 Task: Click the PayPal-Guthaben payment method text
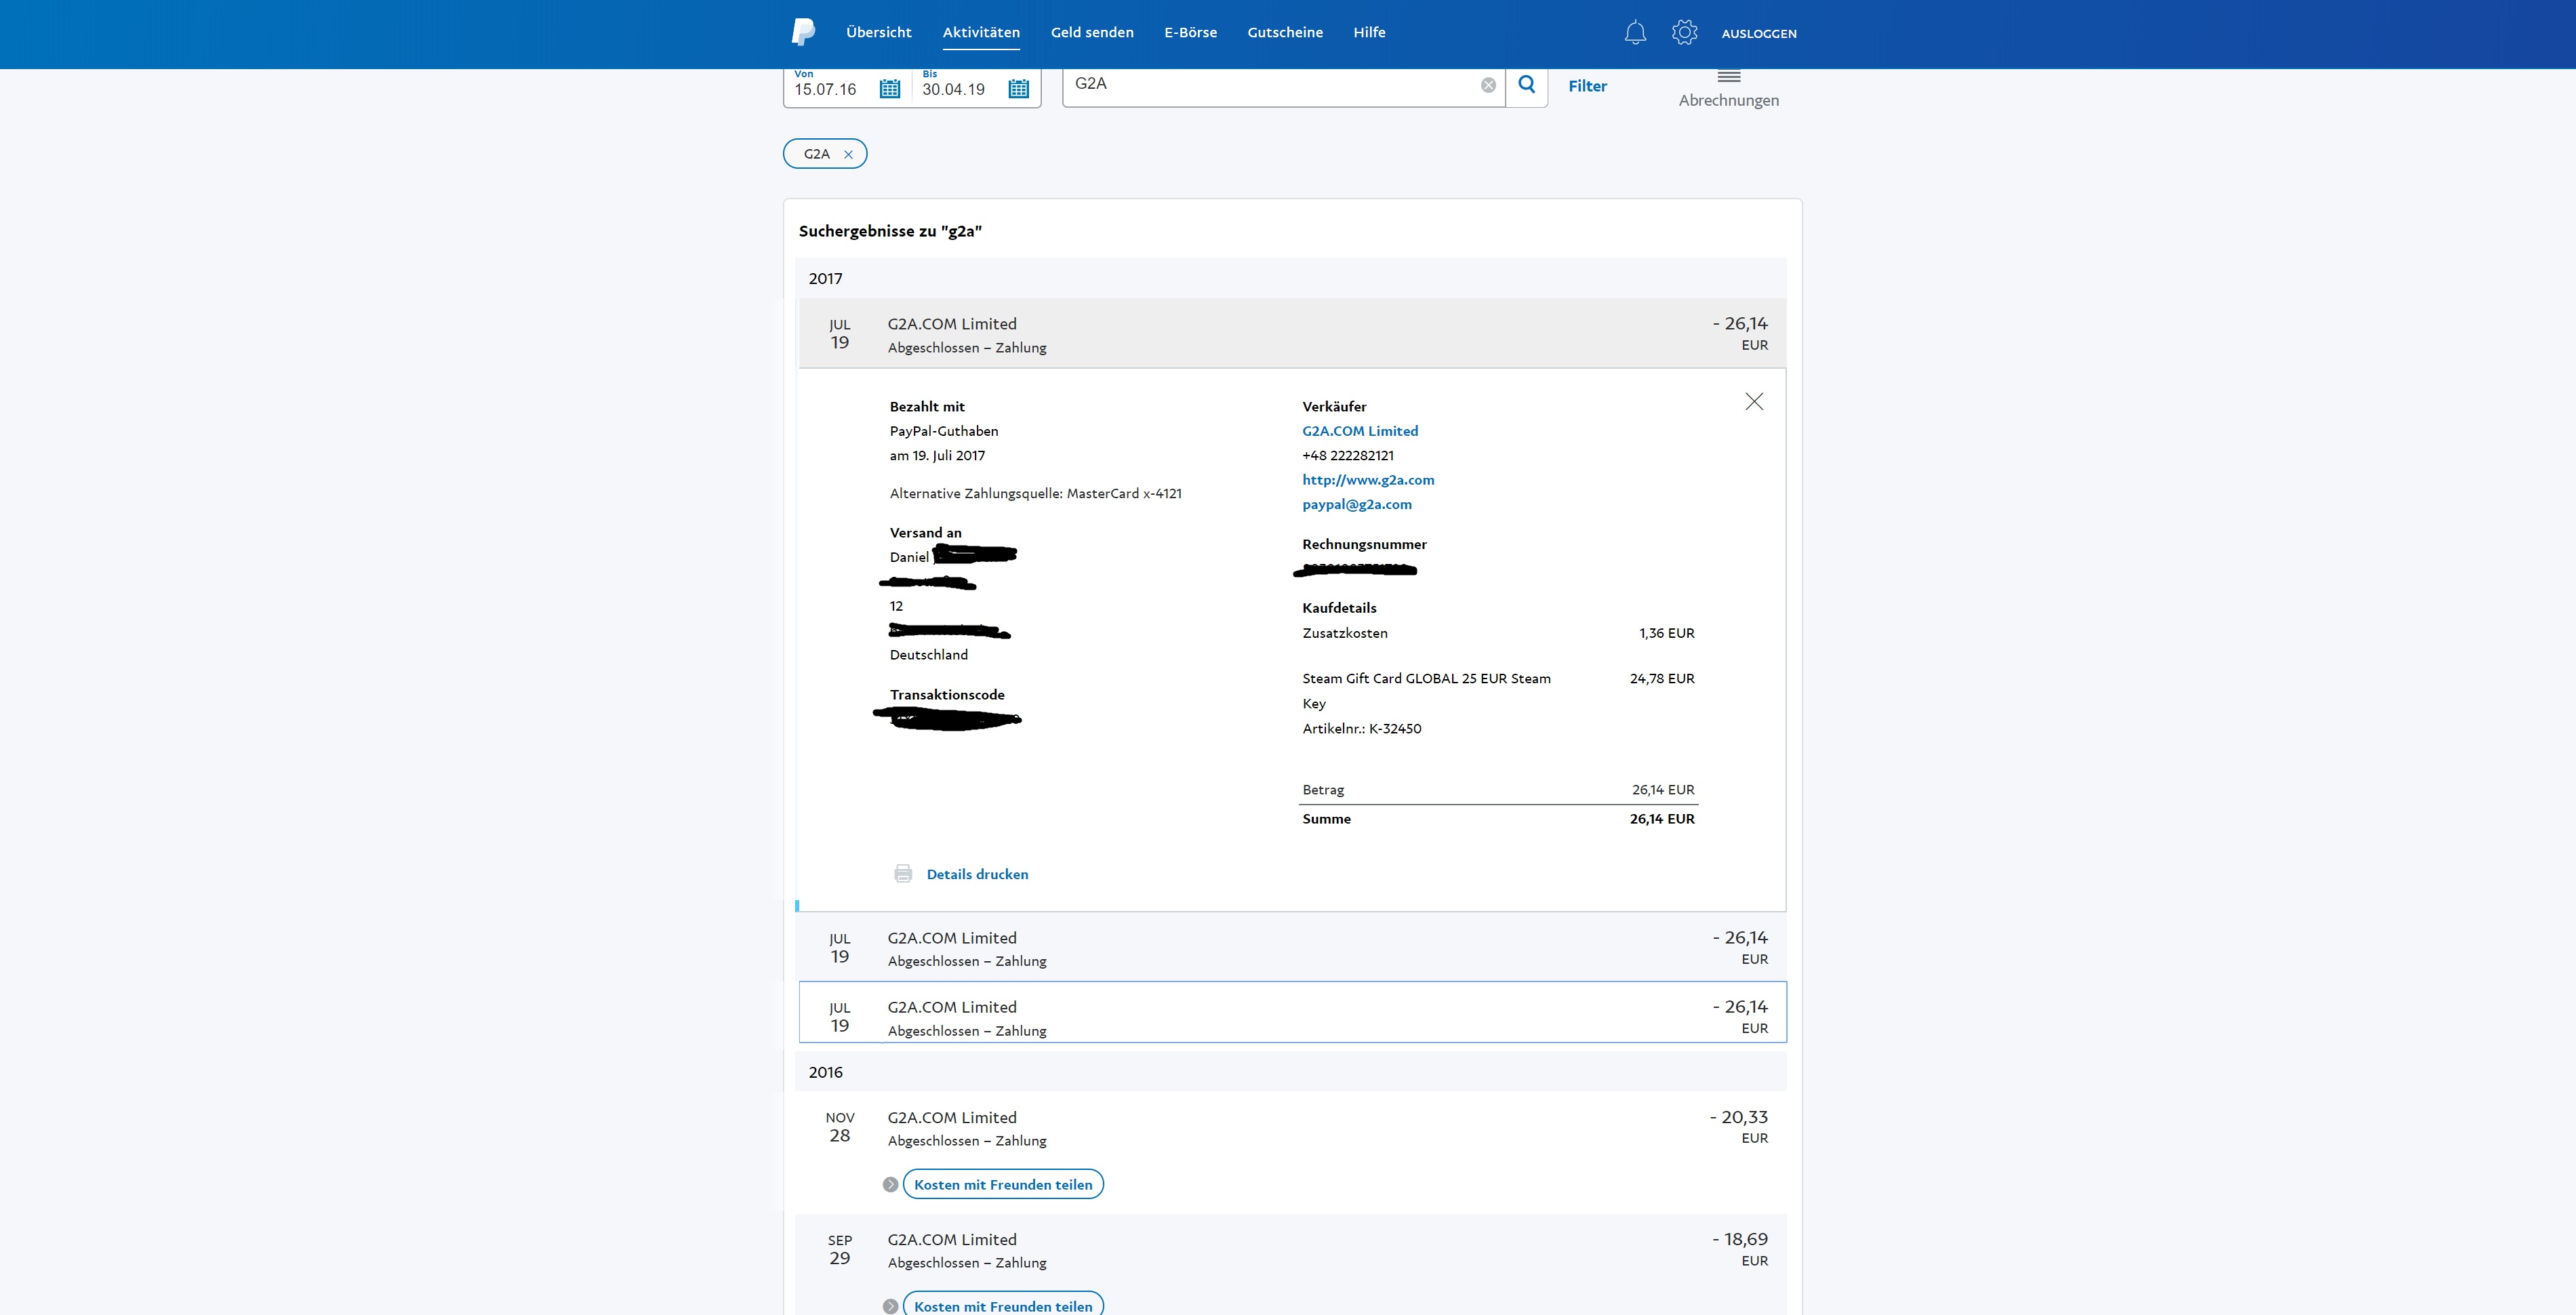944,431
